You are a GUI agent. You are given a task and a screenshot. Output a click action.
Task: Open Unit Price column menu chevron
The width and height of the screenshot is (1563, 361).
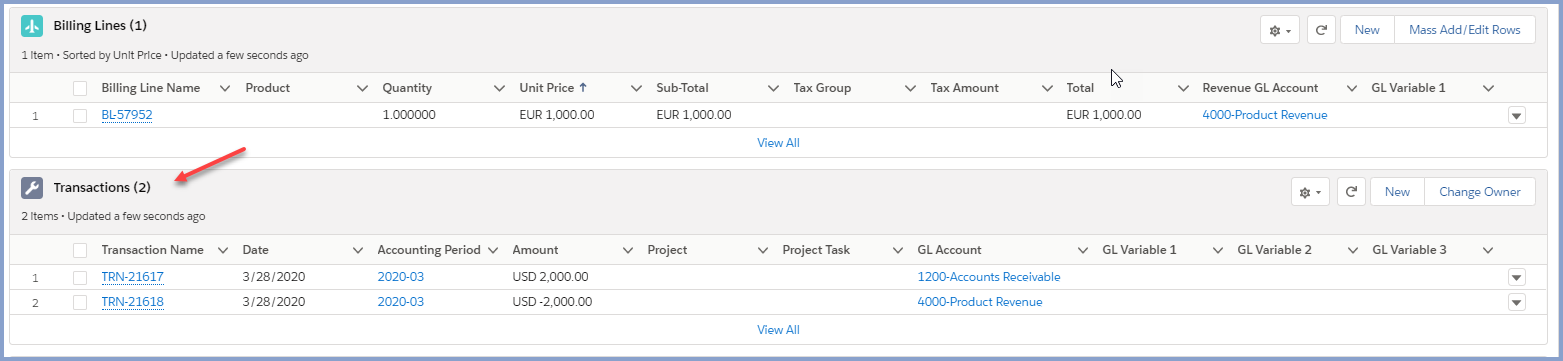coord(636,88)
